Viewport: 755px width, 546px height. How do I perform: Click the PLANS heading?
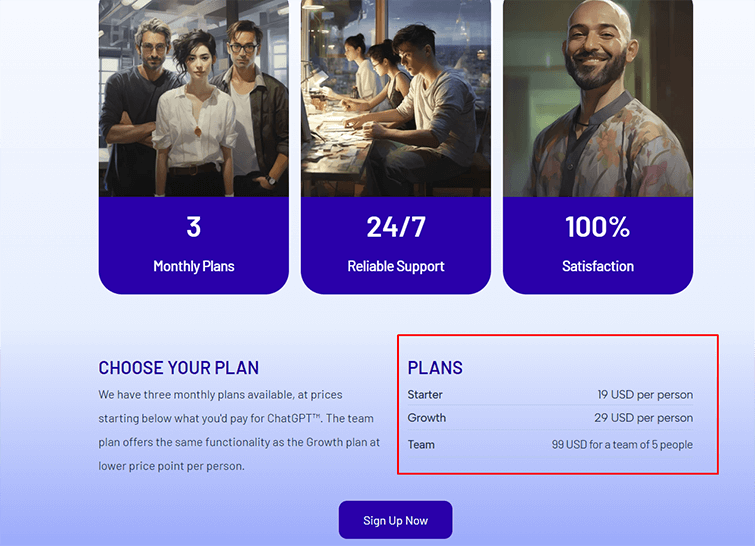click(435, 368)
